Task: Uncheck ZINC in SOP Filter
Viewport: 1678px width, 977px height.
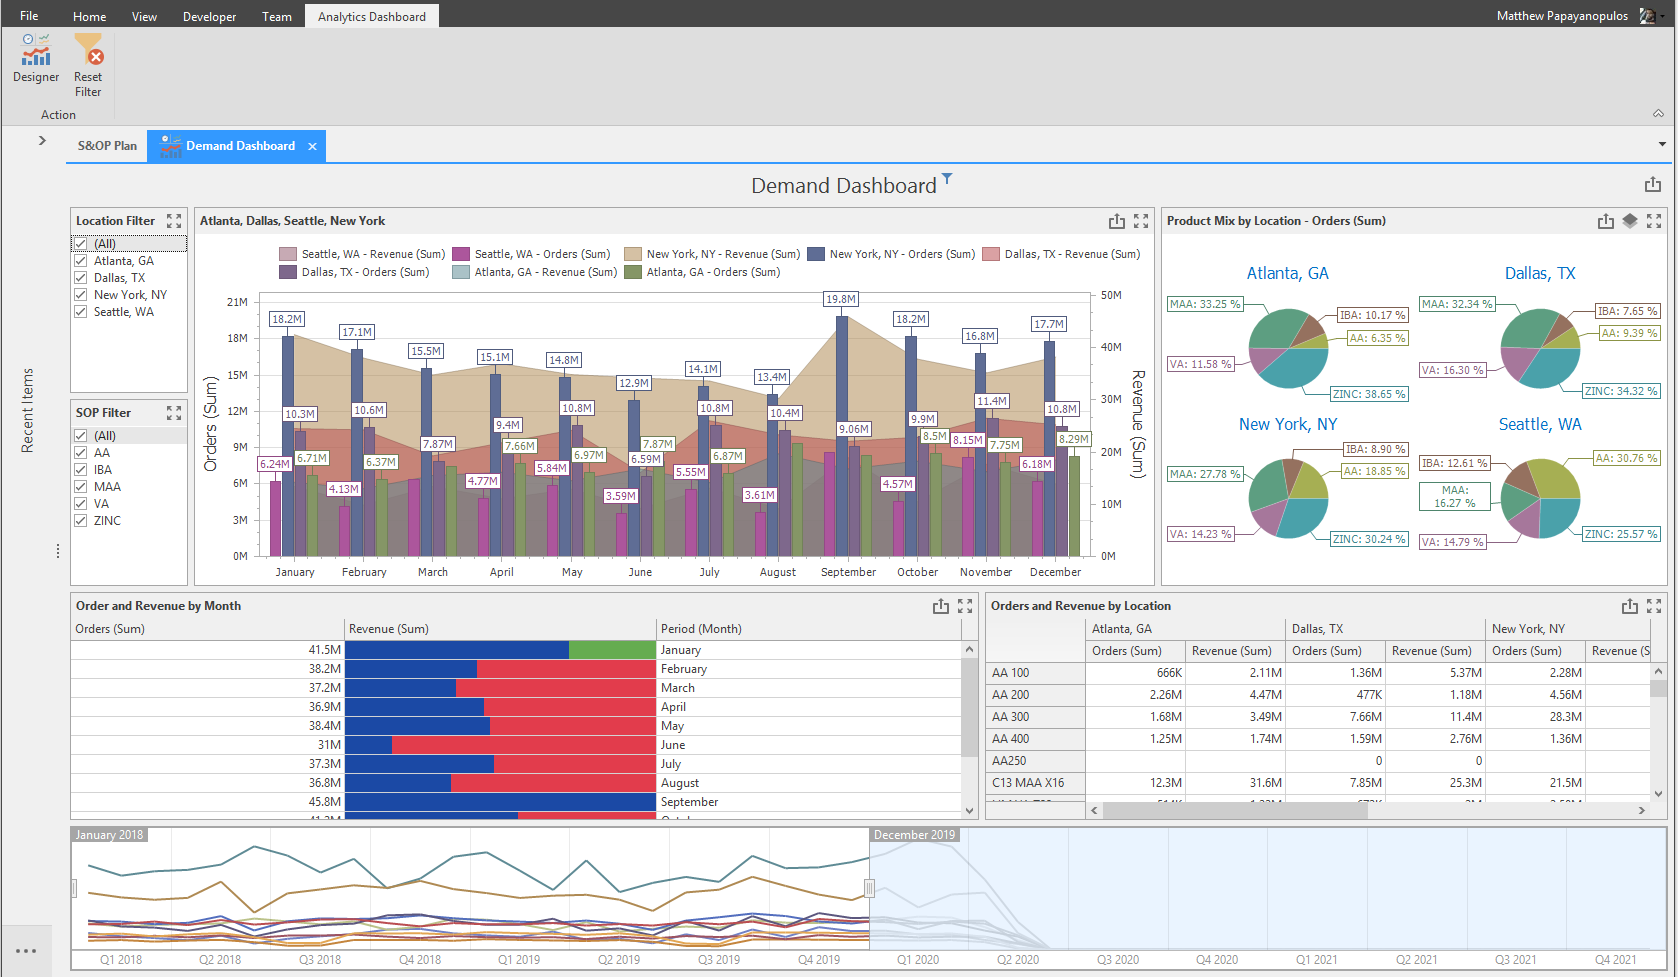Action: (81, 521)
